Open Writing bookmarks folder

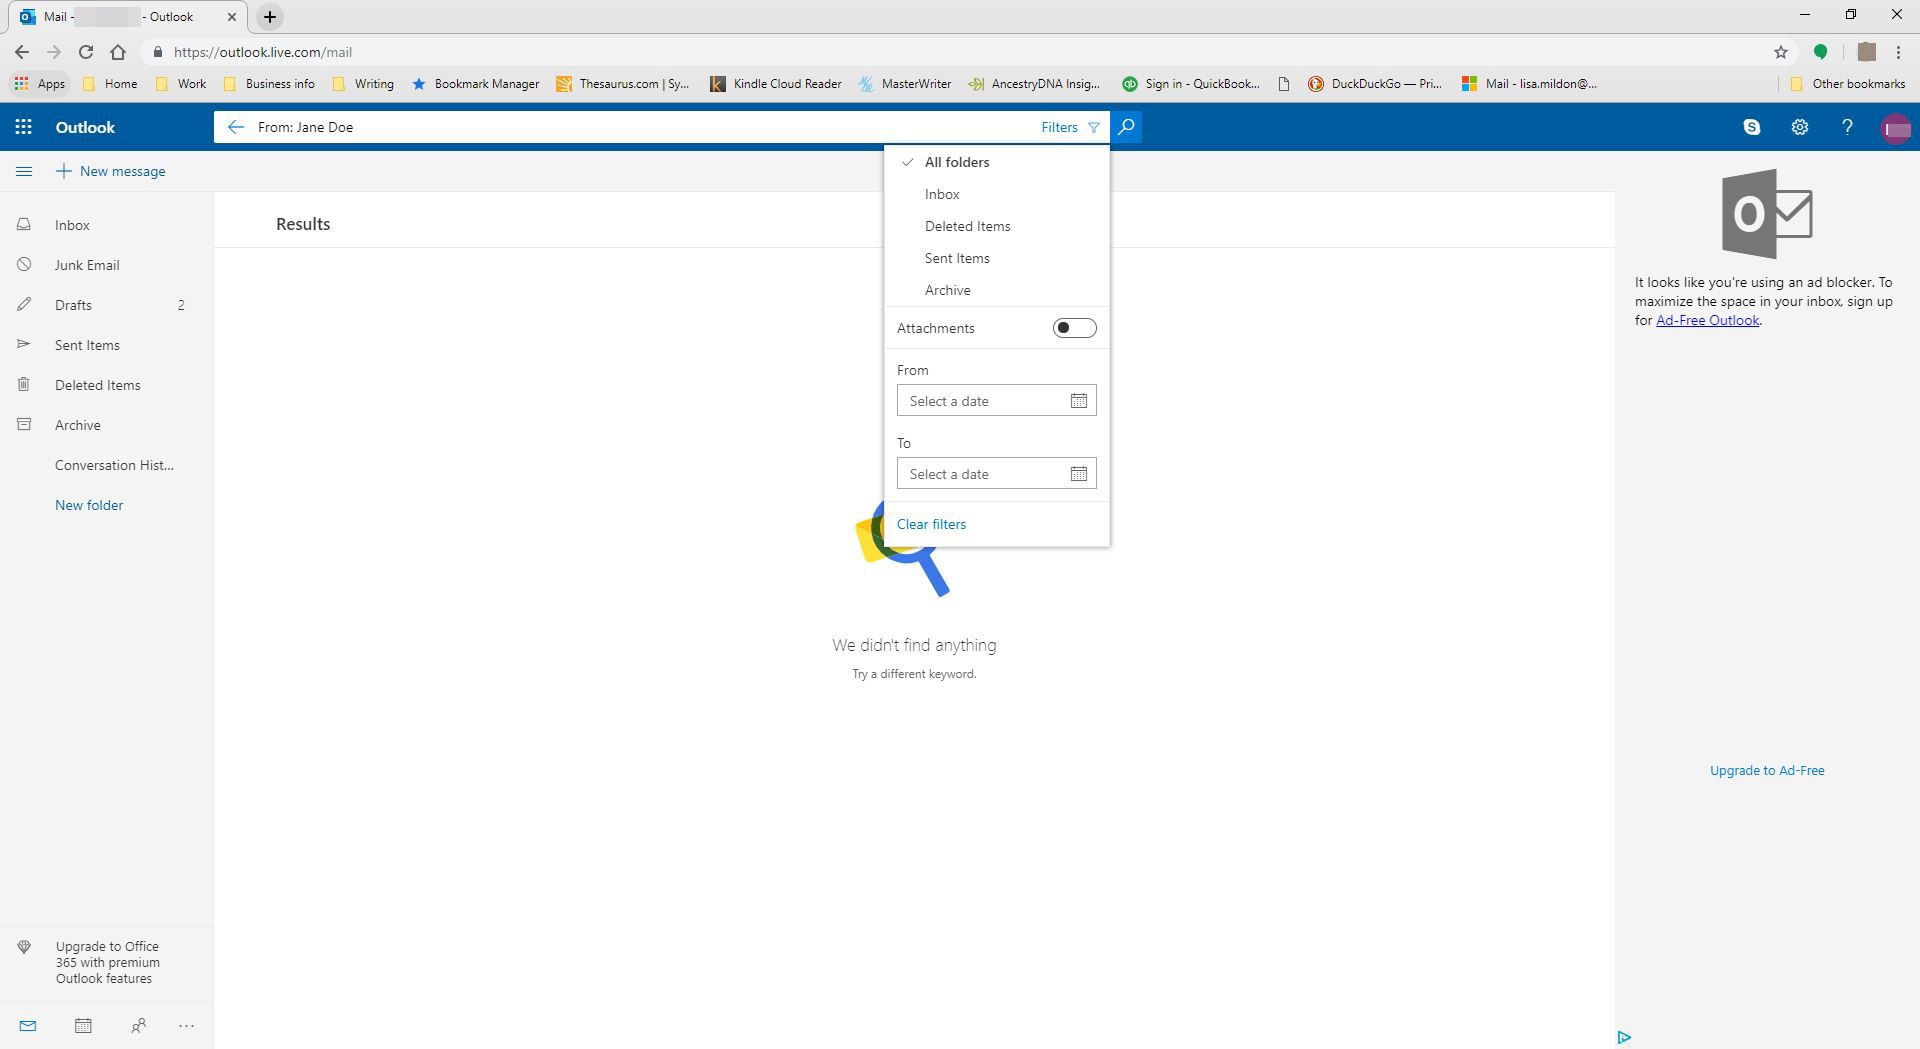(x=363, y=84)
